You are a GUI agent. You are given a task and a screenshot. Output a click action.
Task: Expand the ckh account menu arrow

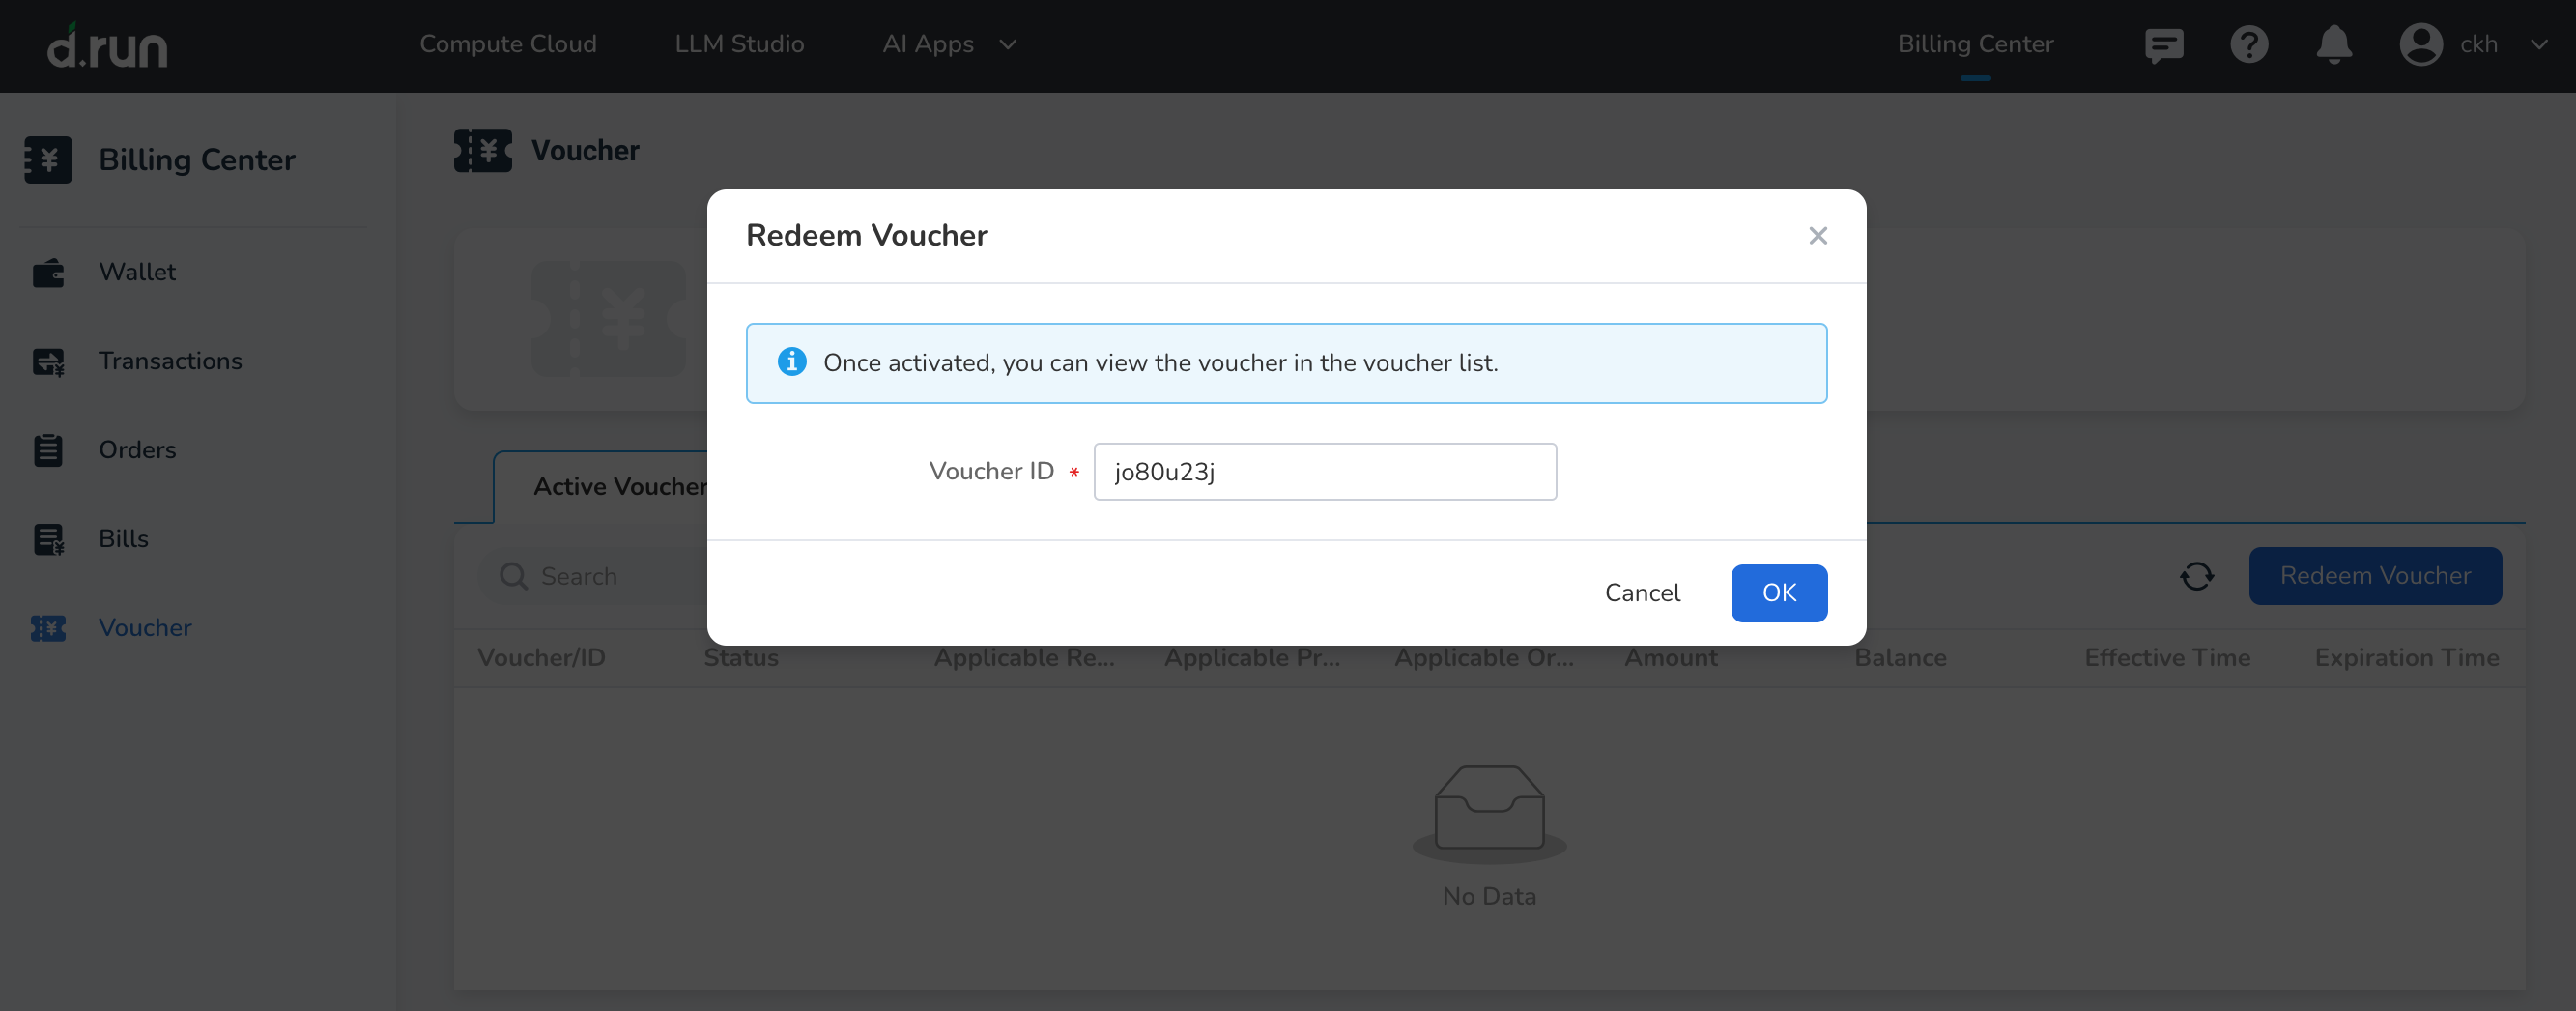point(2538,45)
